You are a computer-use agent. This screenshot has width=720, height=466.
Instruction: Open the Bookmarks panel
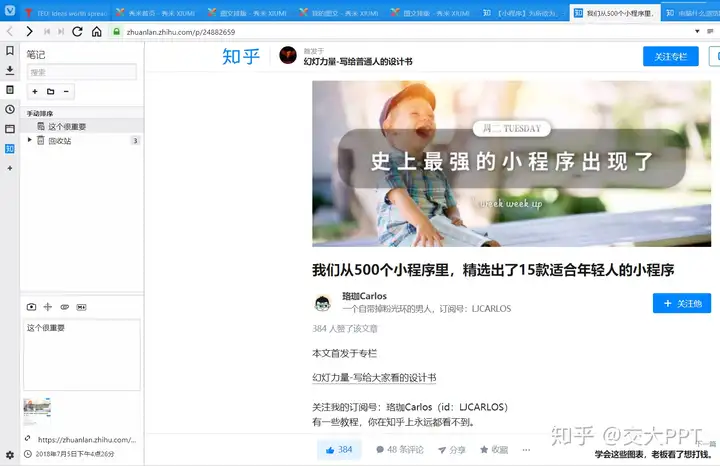tap(10, 51)
